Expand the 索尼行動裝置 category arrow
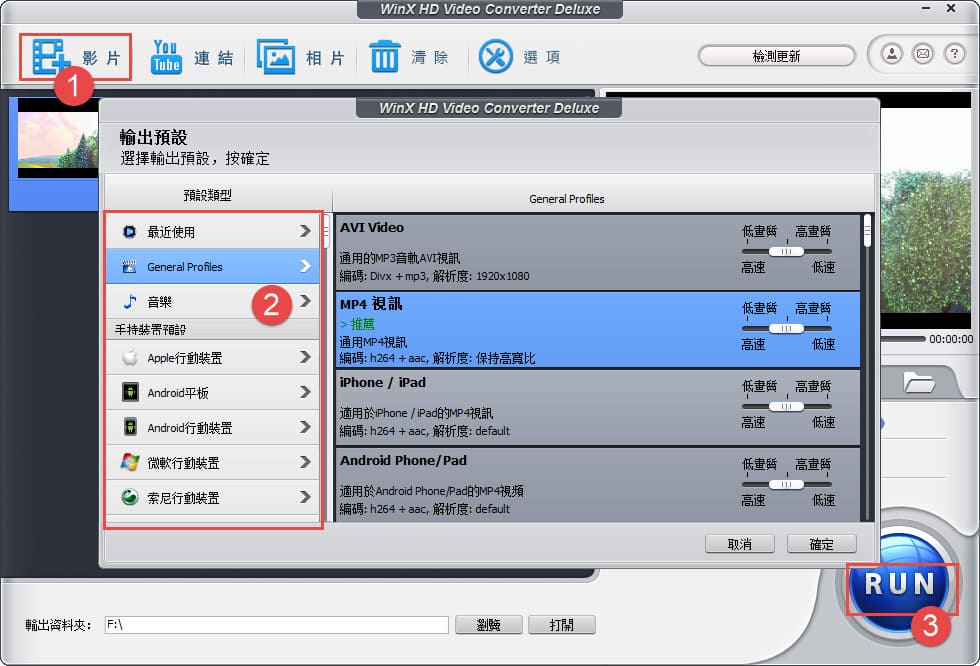The height and width of the screenshot is (666, 980). [305, 497]
